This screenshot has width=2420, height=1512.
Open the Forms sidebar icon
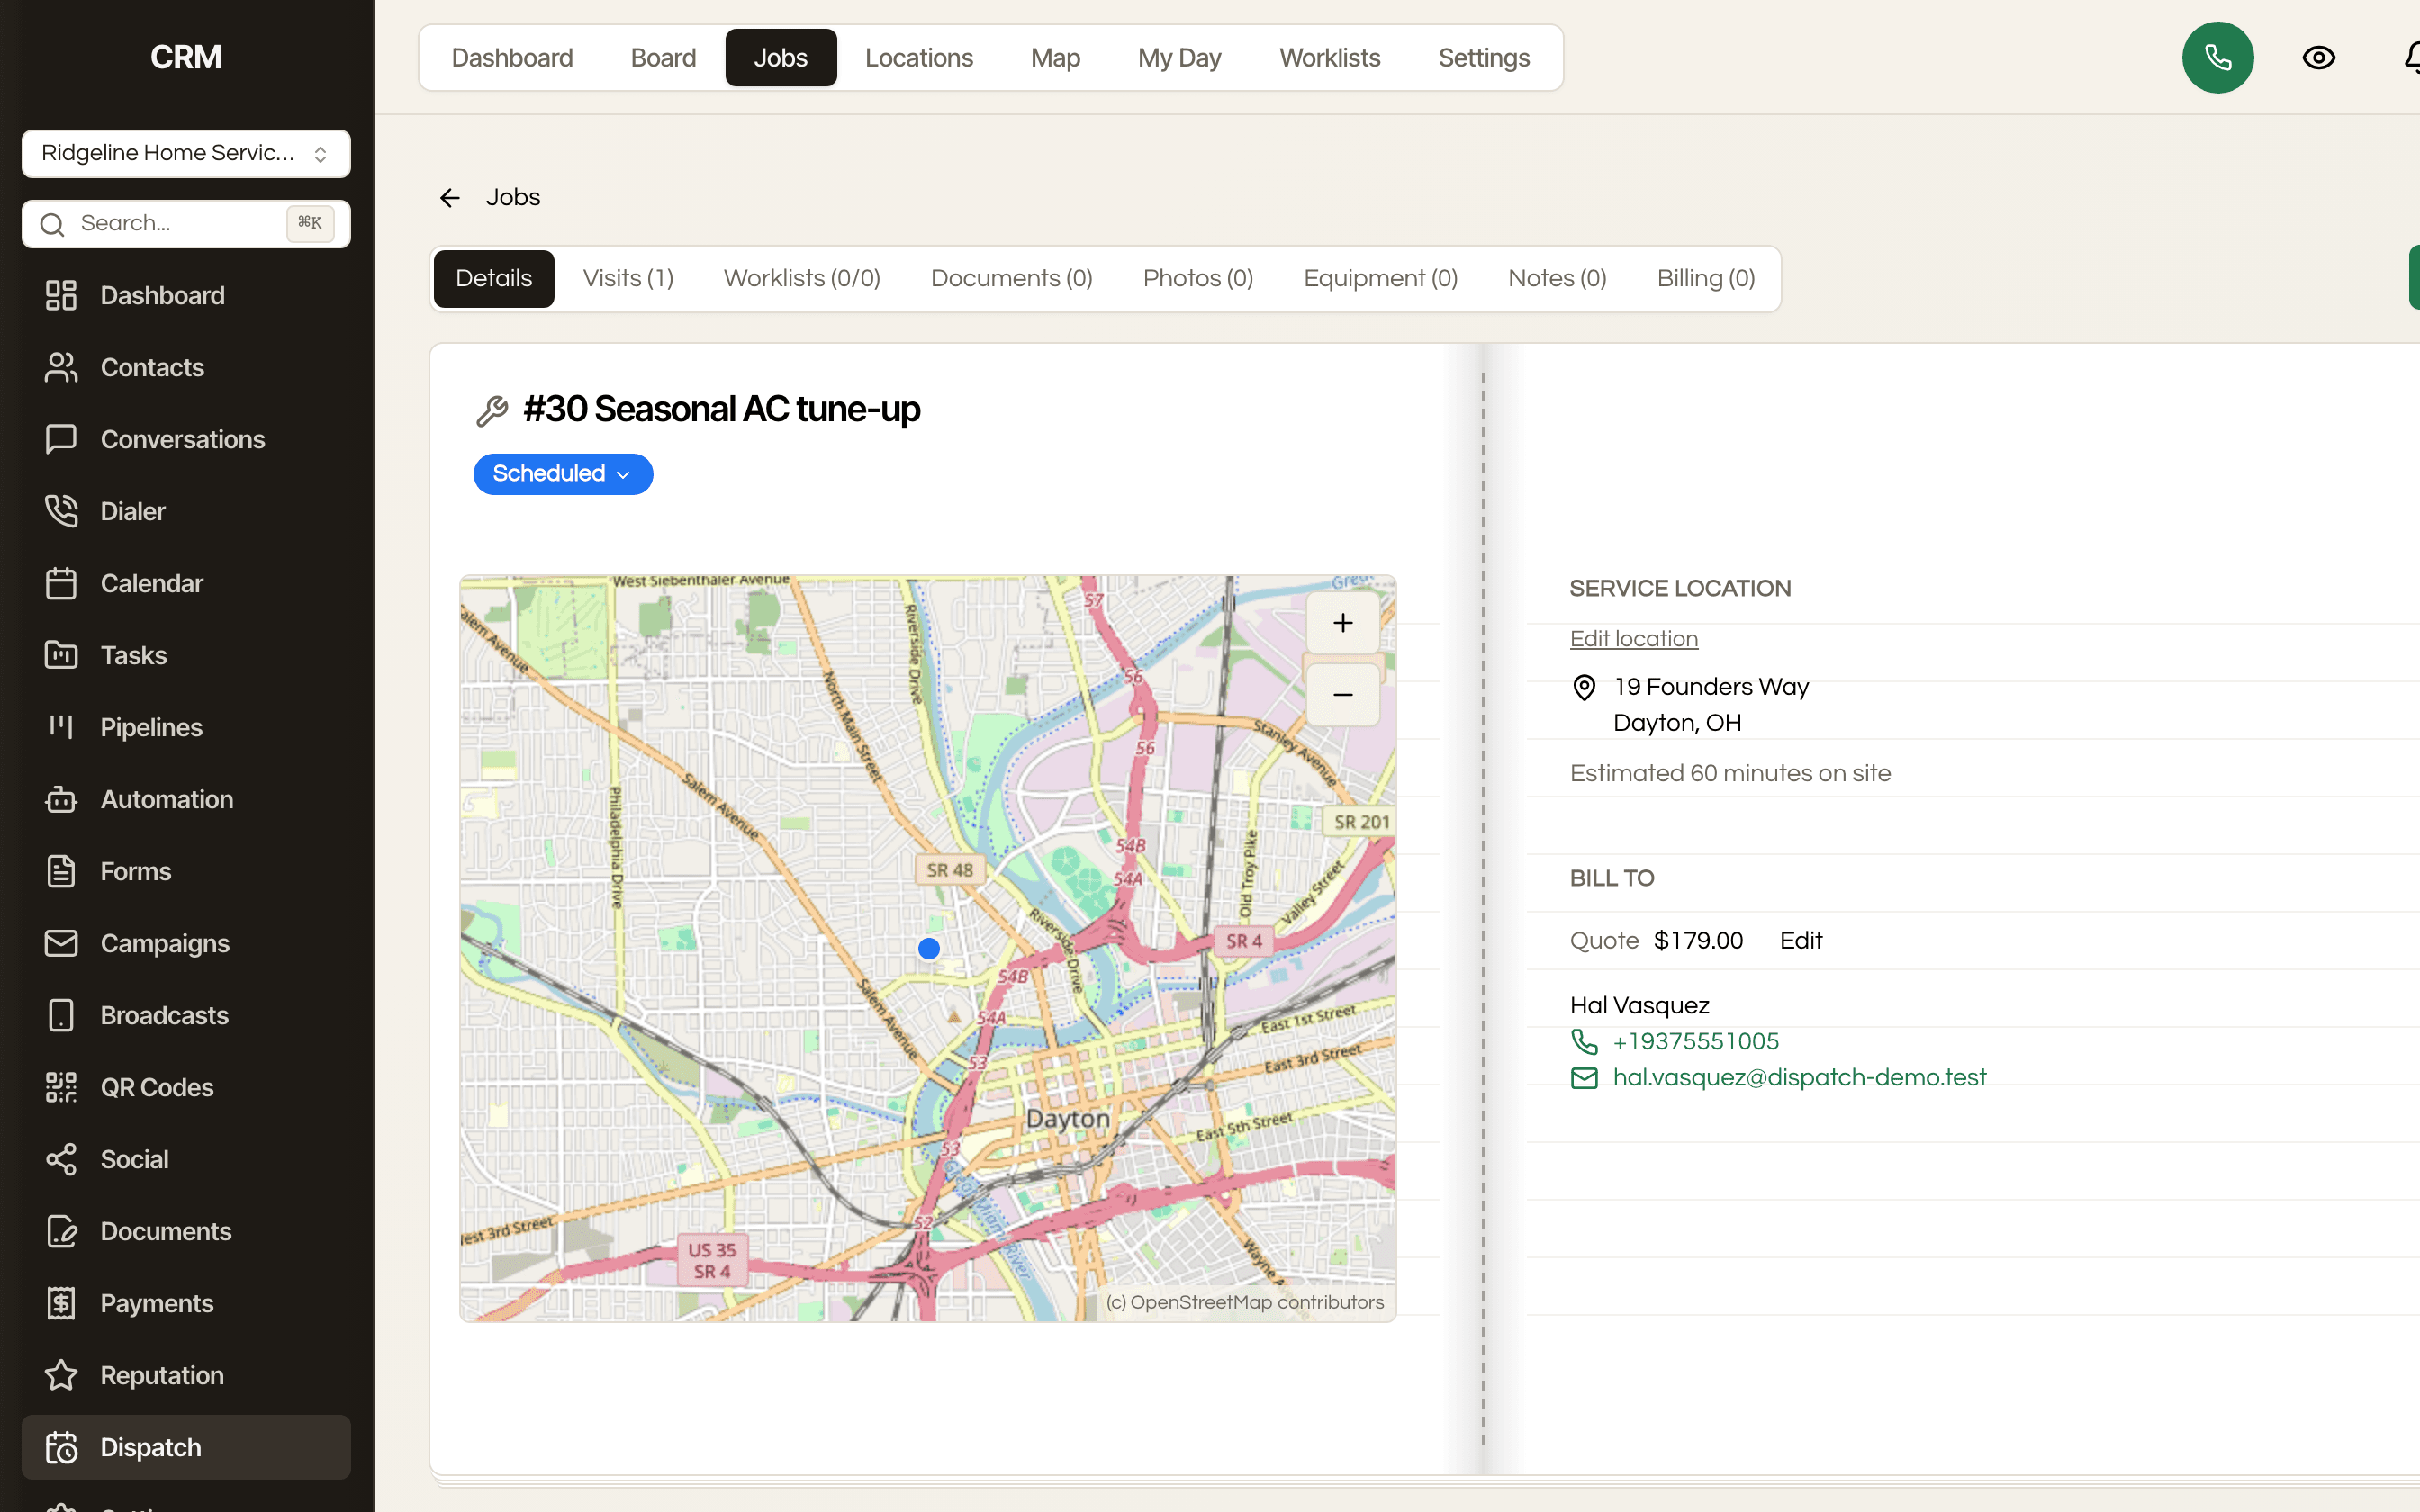click(61, 871)
